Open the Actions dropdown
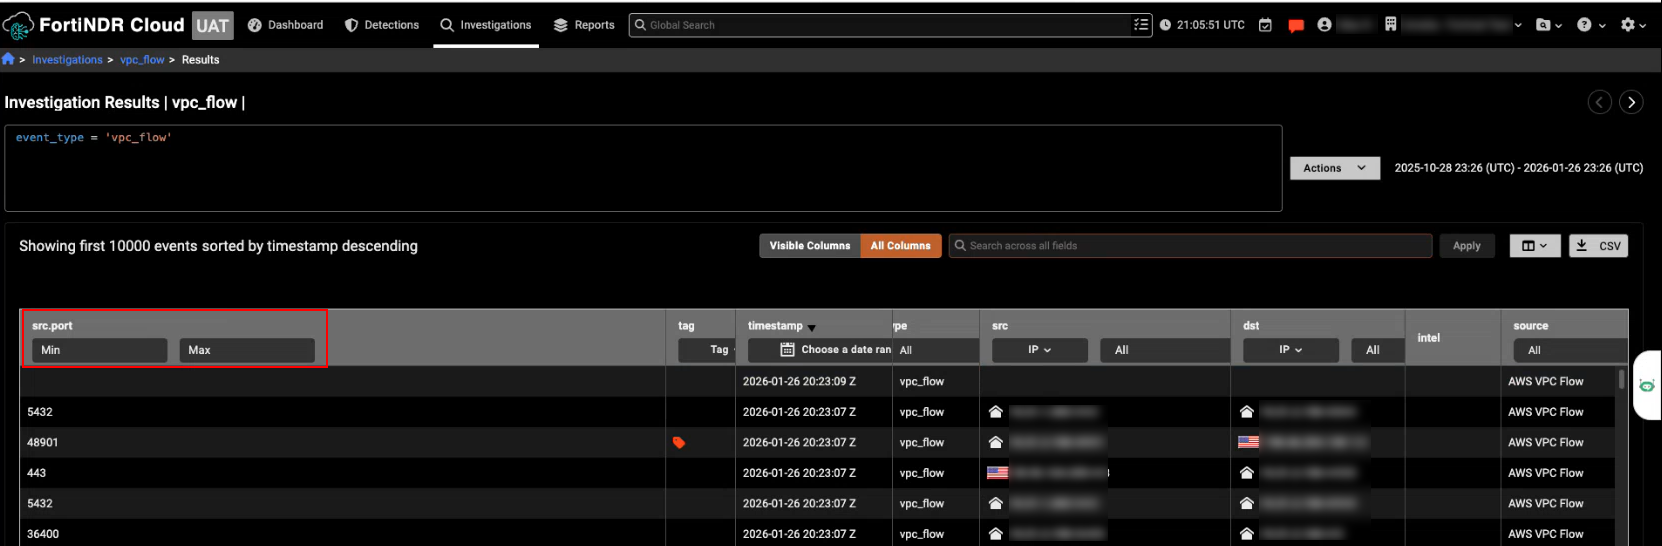This screenshot has width=1662, height=546. pos(1334,168)
